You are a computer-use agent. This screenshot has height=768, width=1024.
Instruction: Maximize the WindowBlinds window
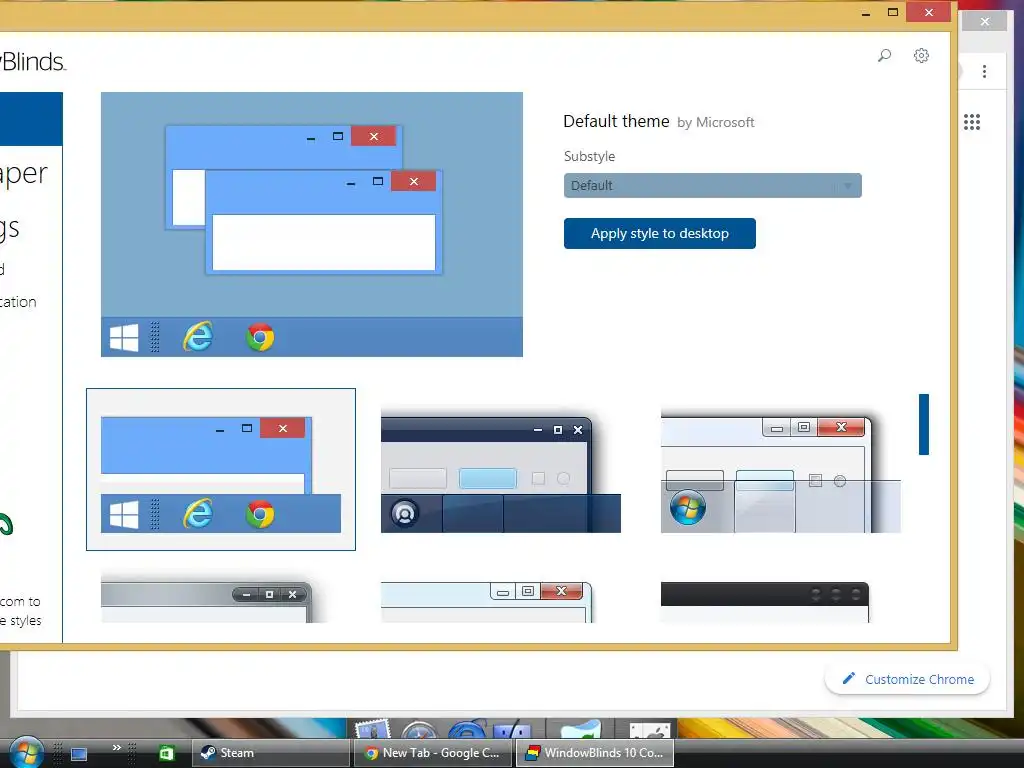pyautogui.click(x=893, y=12)
